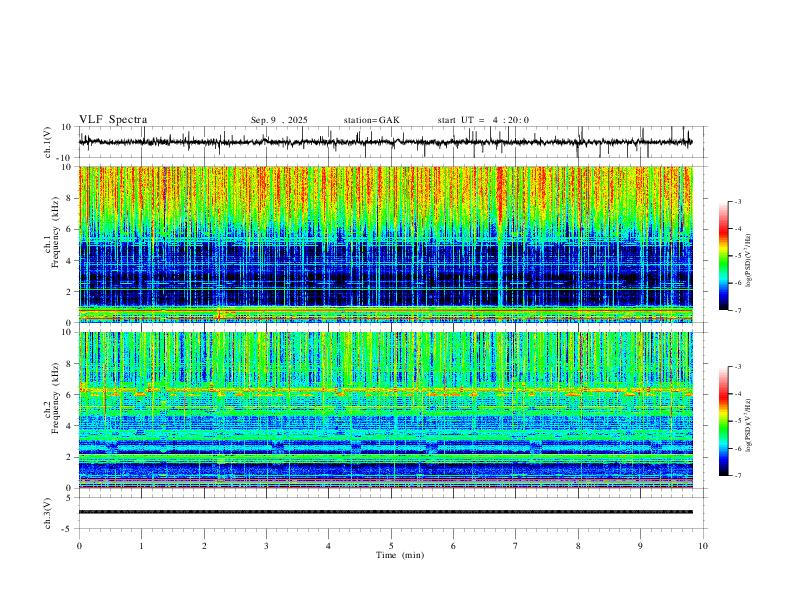Click the "station=GAK" header label
792x612 pixels.
click(371, 120)
